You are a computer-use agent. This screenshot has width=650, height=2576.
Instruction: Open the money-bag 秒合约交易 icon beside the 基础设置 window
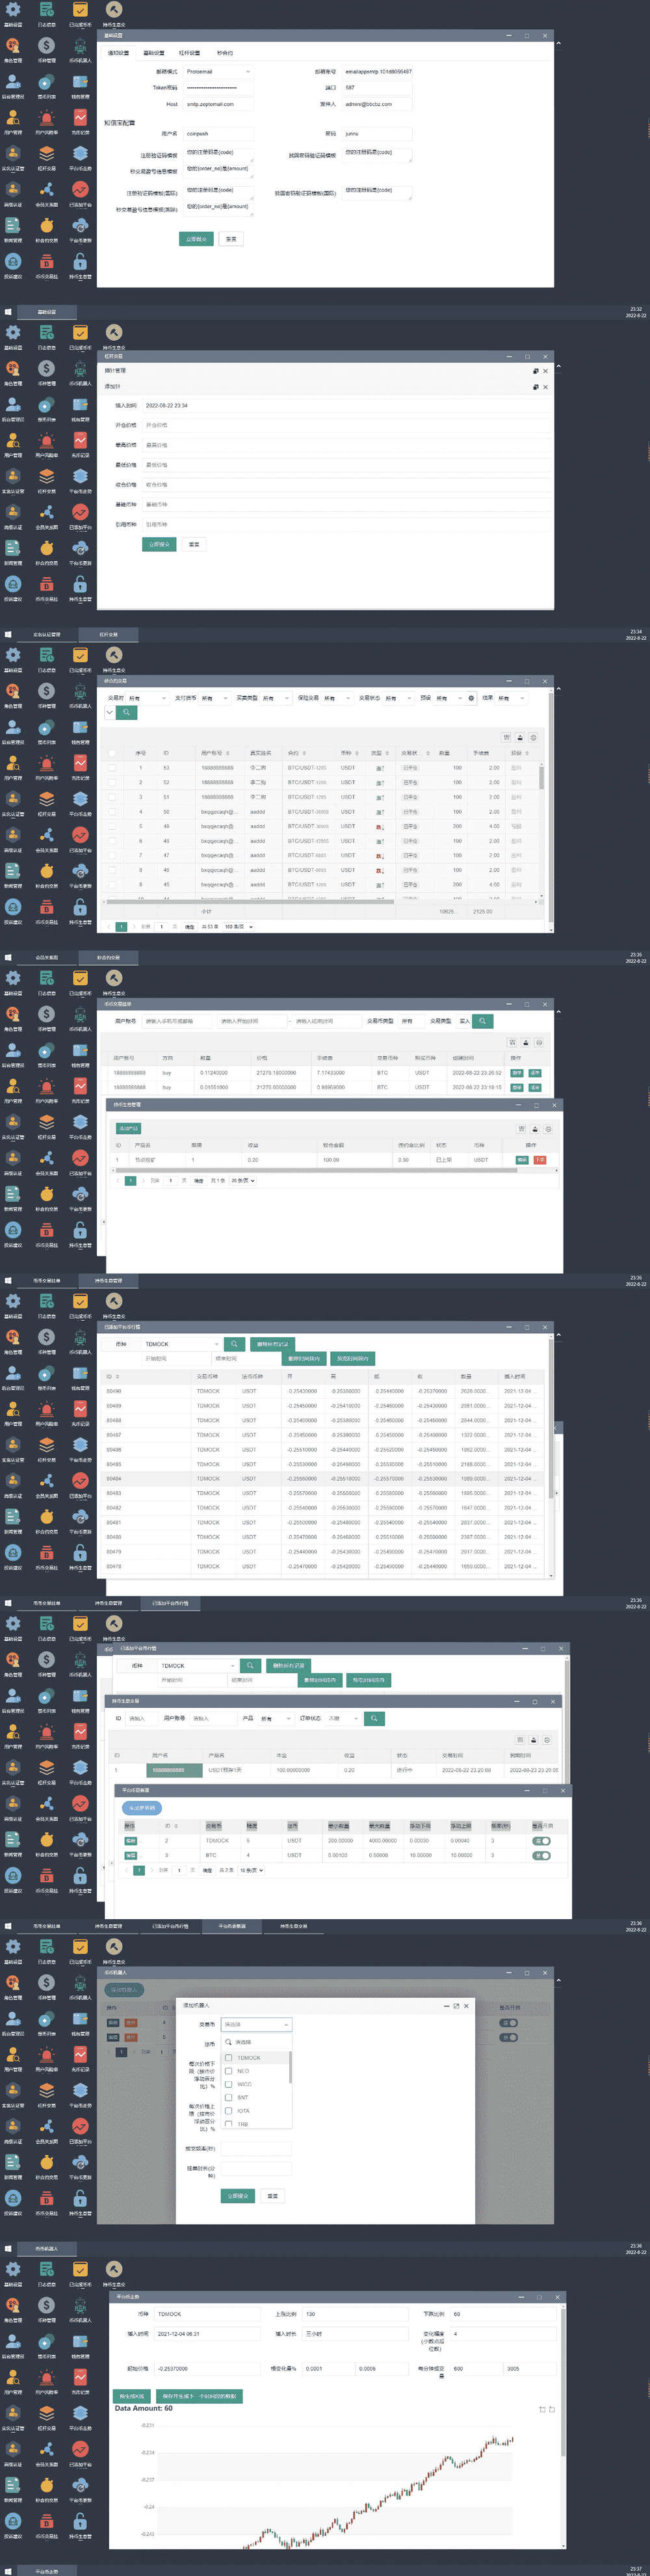click(46, 226)
